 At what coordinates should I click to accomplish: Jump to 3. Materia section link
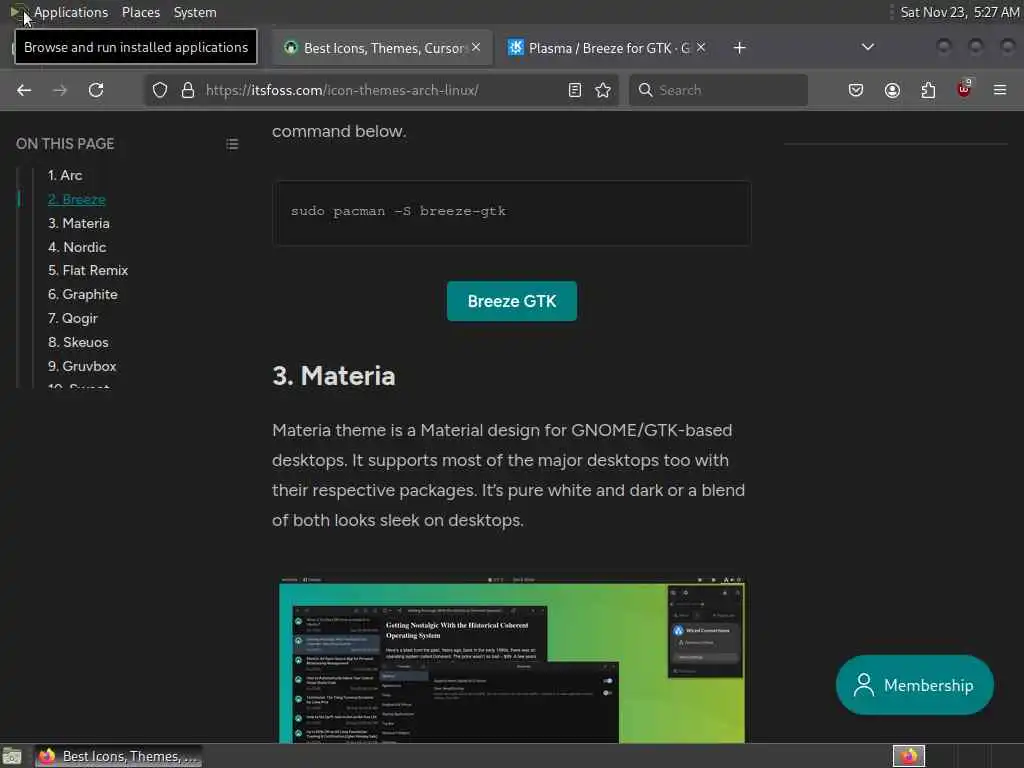(78, 223)
